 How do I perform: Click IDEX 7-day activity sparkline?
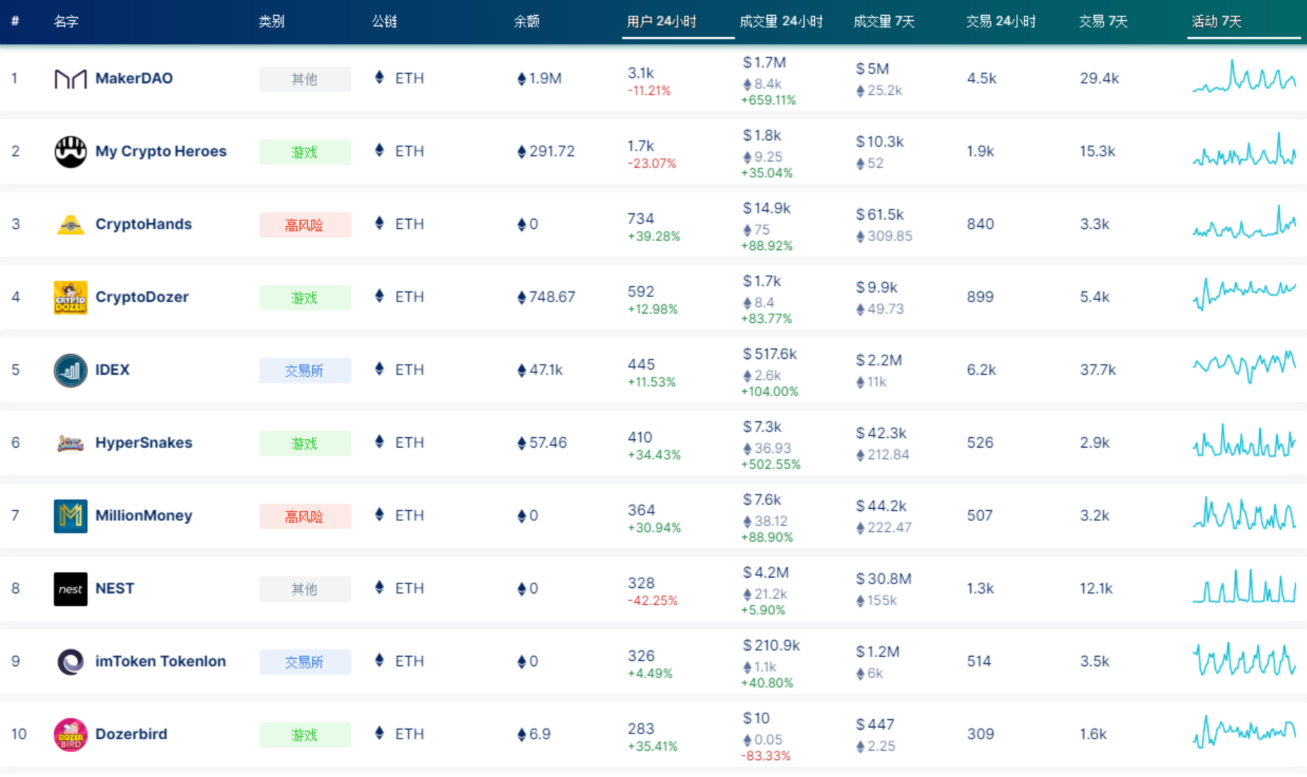1244,367
